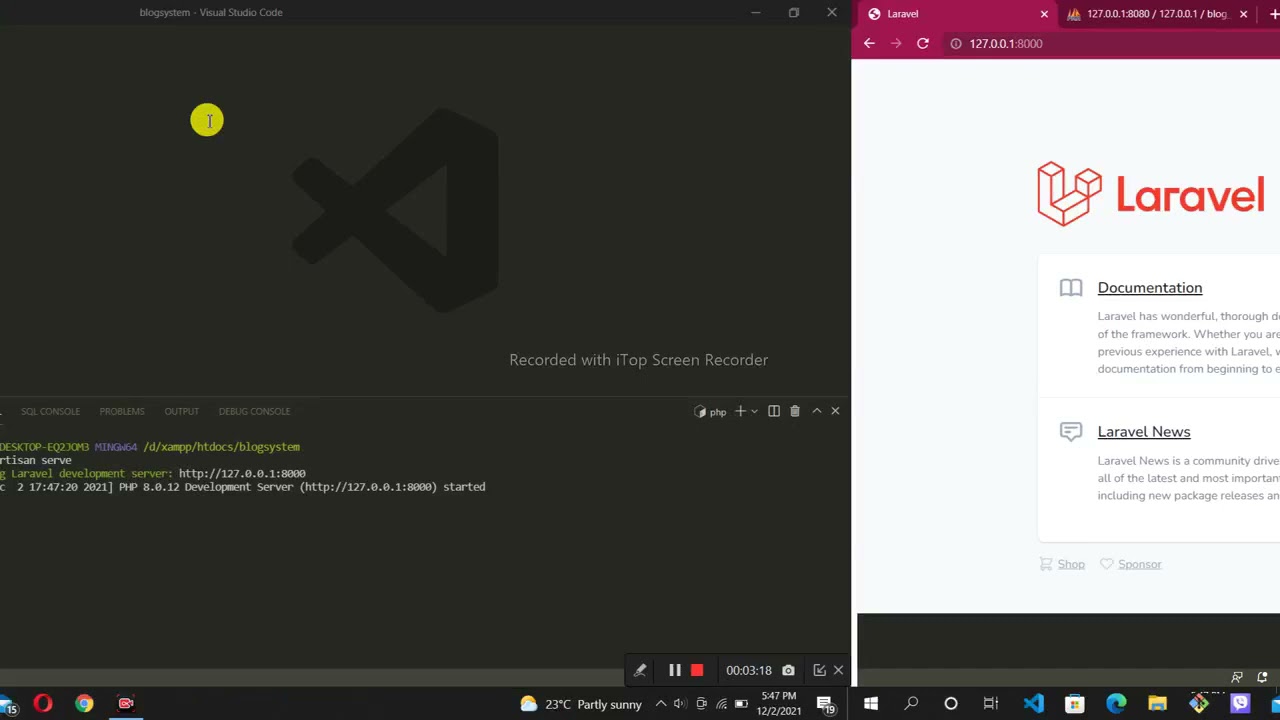Show hidden system tray icons

tap(660, 704)
